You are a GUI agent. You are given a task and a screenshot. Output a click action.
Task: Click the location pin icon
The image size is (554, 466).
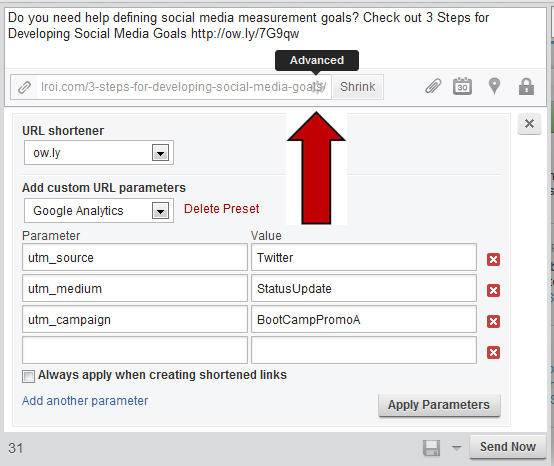[x=494, y=86]
